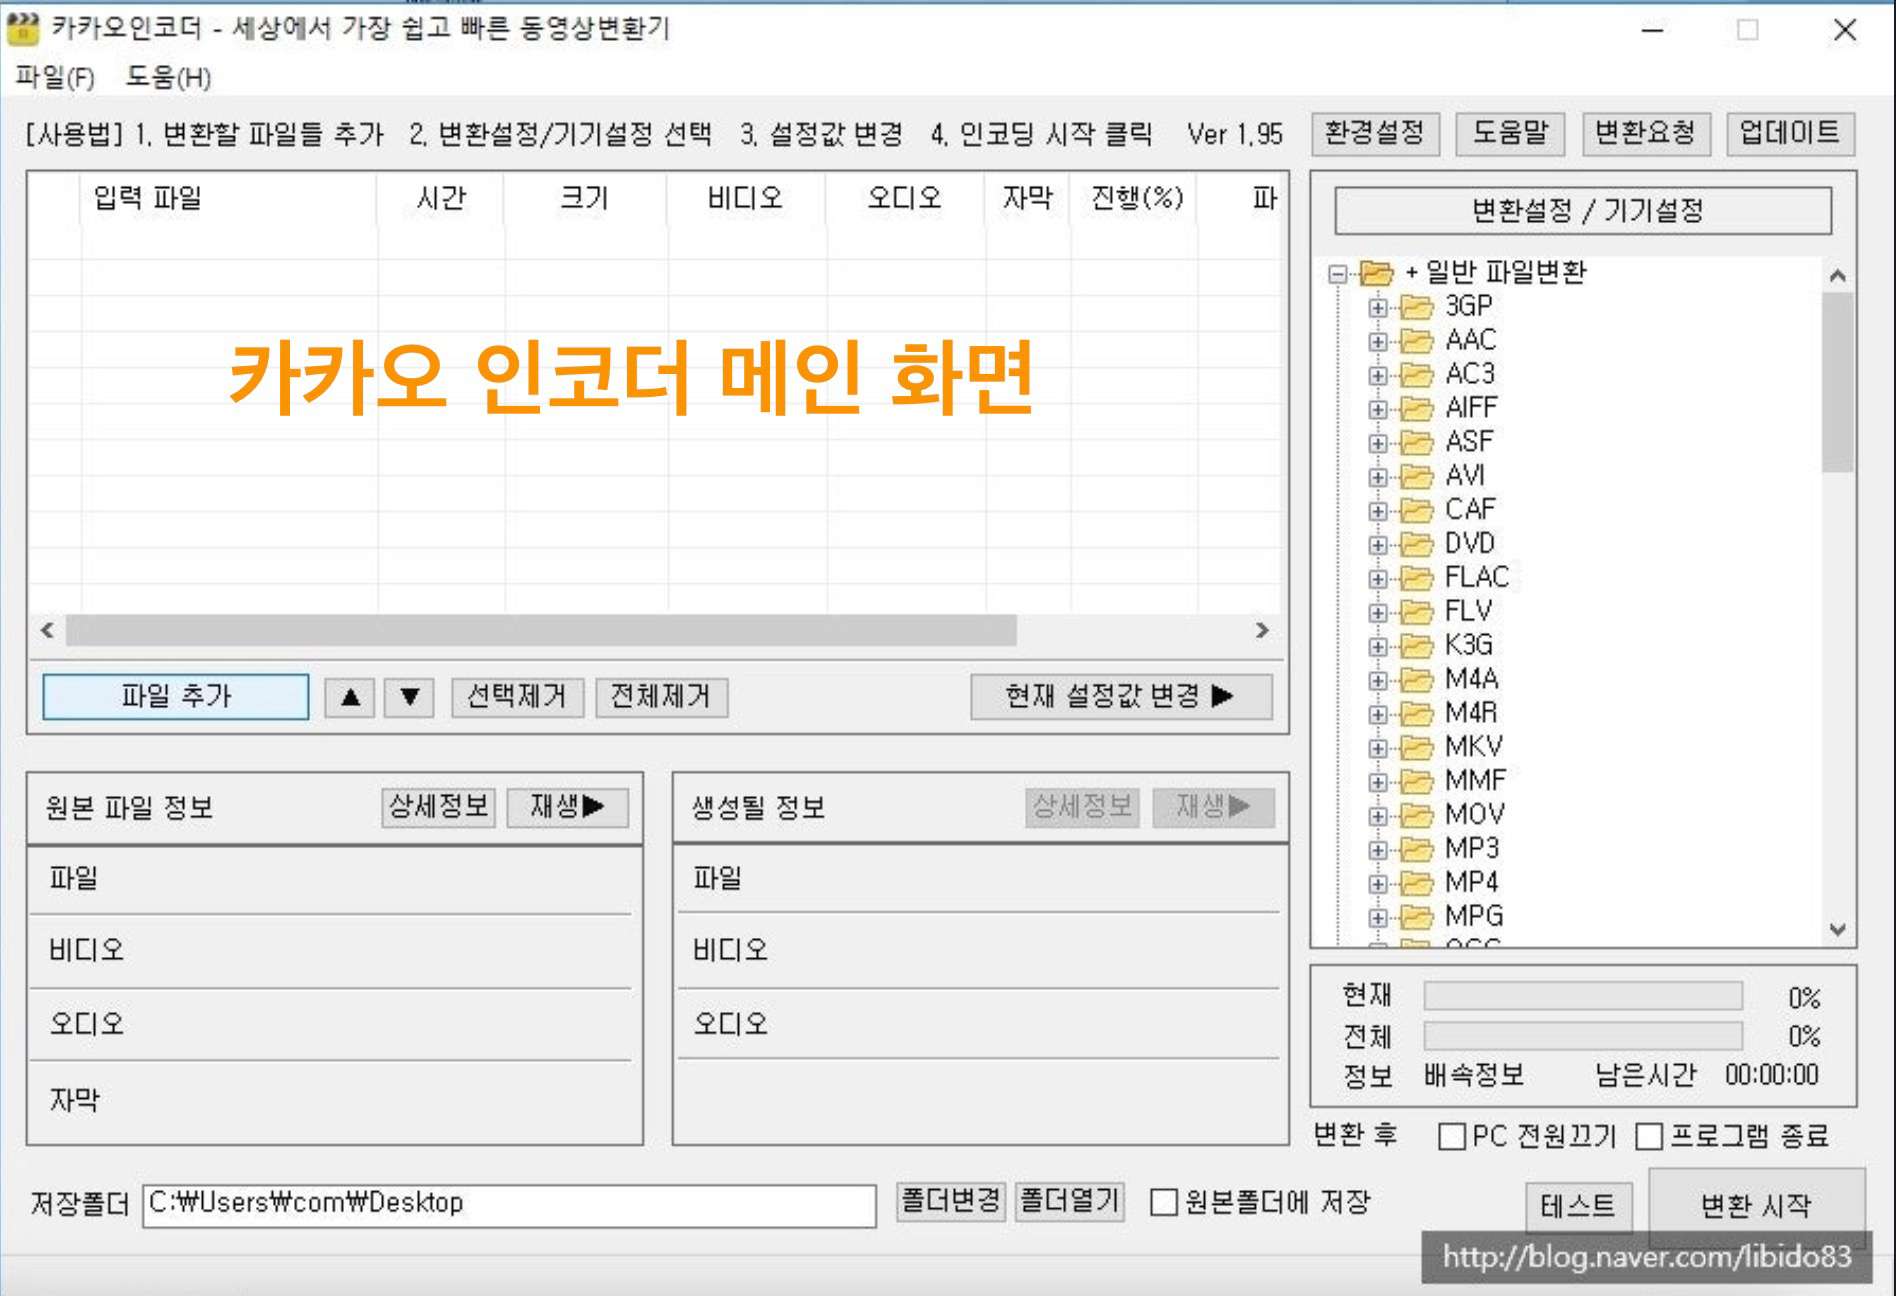Click the AIFF folder icon
The height and width of the screenshot is (1296, 1896).
point(1416,408)
